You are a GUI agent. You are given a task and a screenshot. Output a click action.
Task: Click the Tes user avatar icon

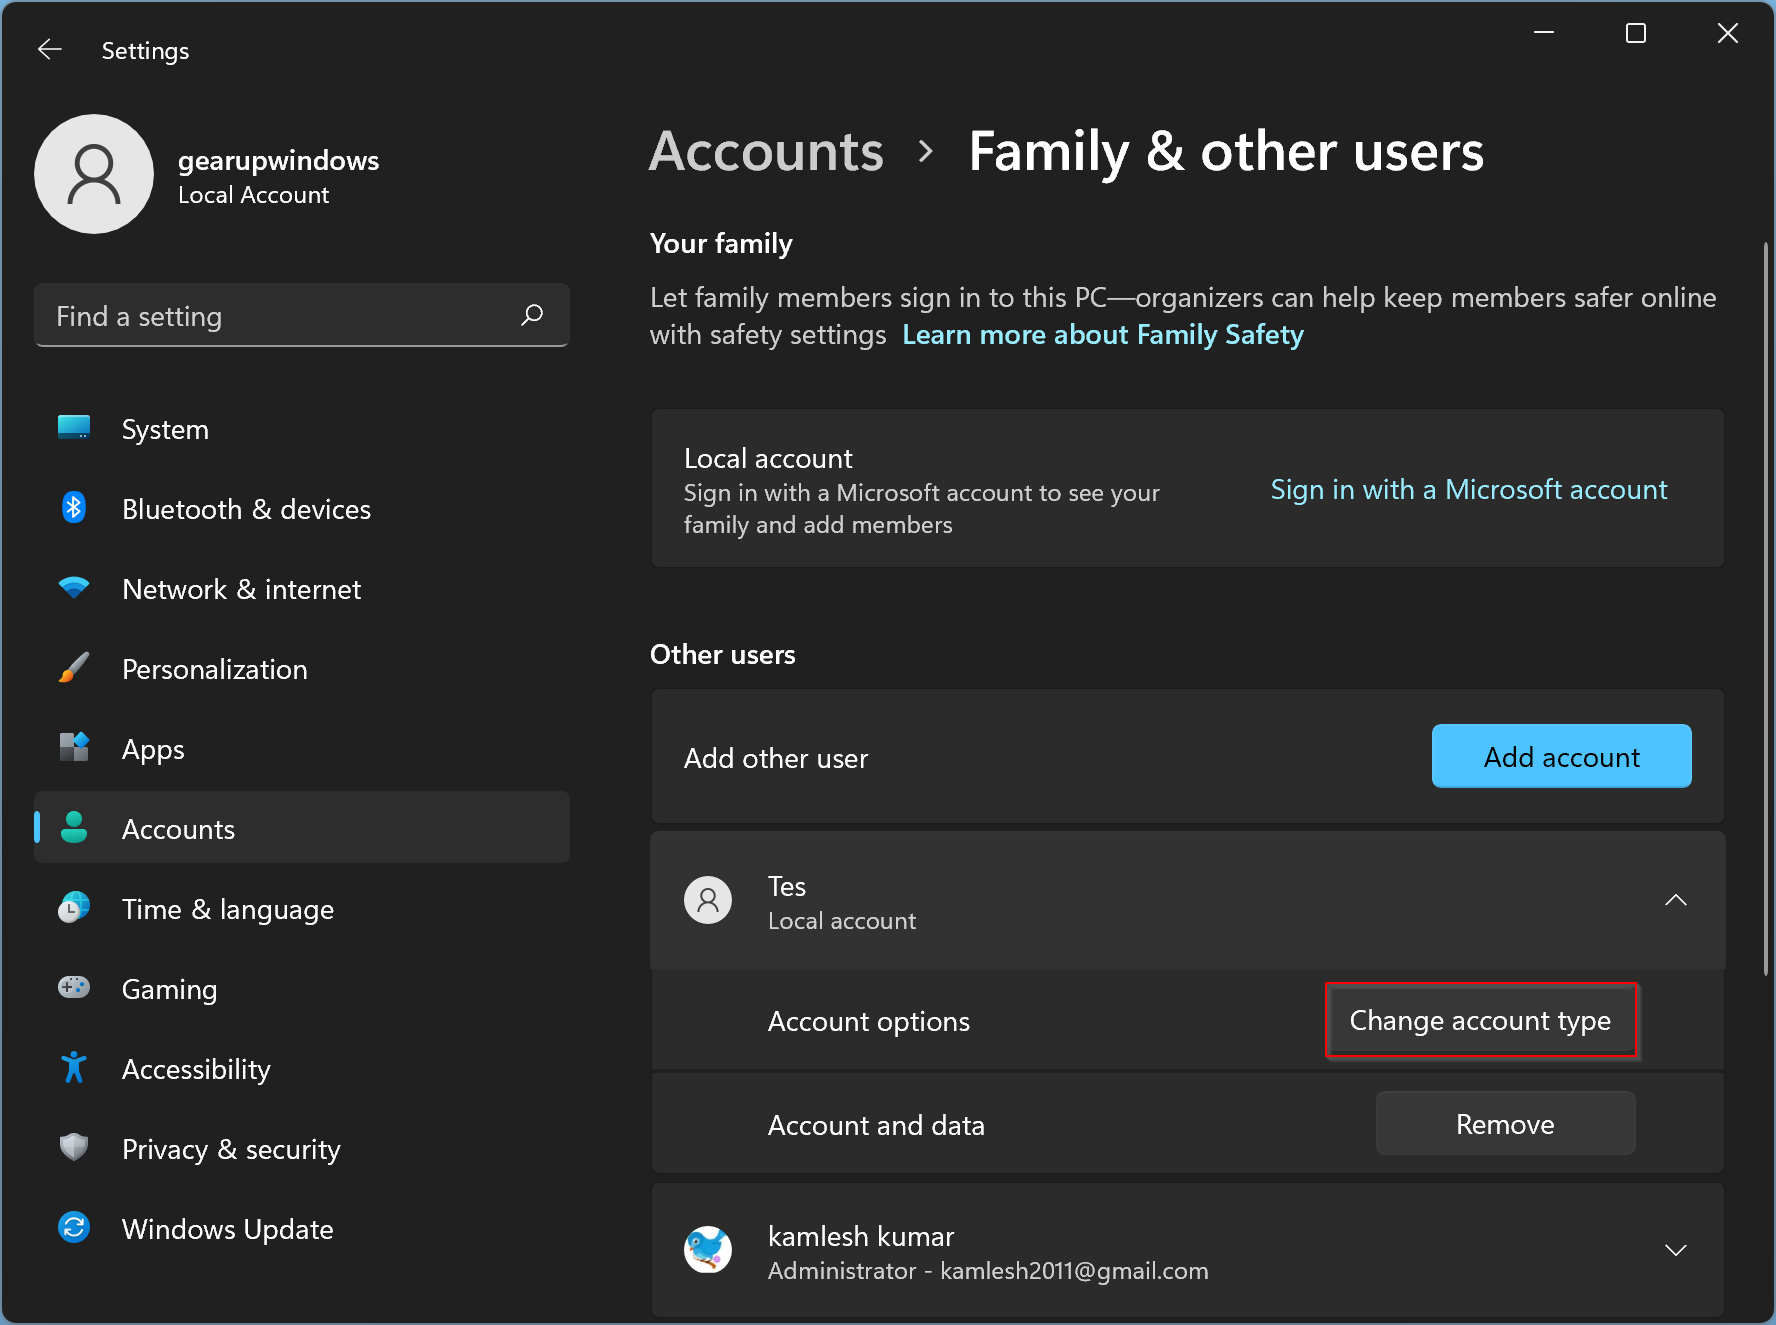click(708, 900)
